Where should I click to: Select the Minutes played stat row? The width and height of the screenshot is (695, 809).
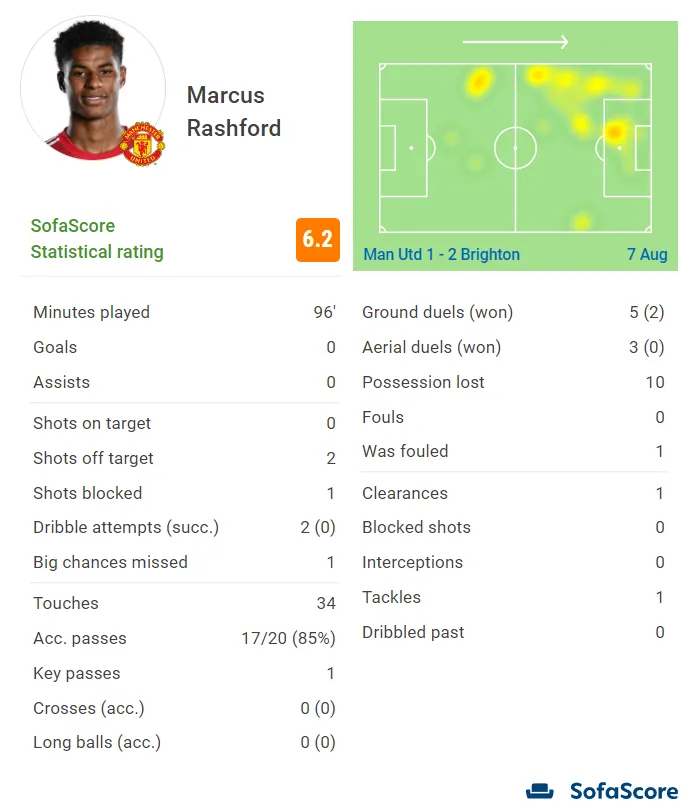(184, 312)
